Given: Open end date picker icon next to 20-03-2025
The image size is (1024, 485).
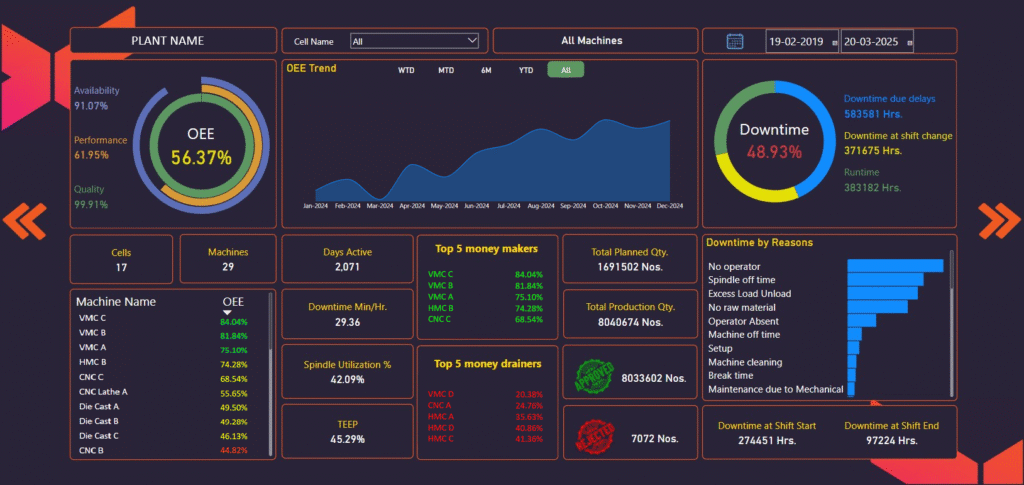Looking at the screenshot, I should click(909, 42).
